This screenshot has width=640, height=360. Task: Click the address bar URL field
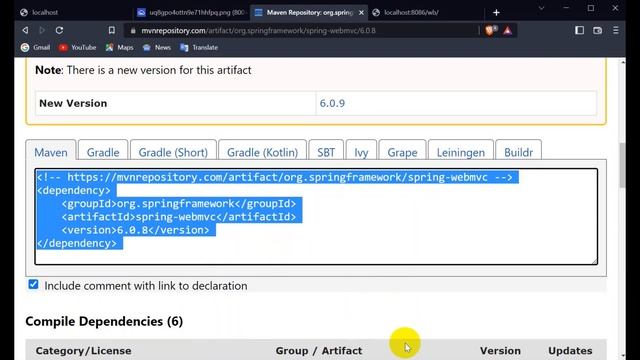pos(302,31)
